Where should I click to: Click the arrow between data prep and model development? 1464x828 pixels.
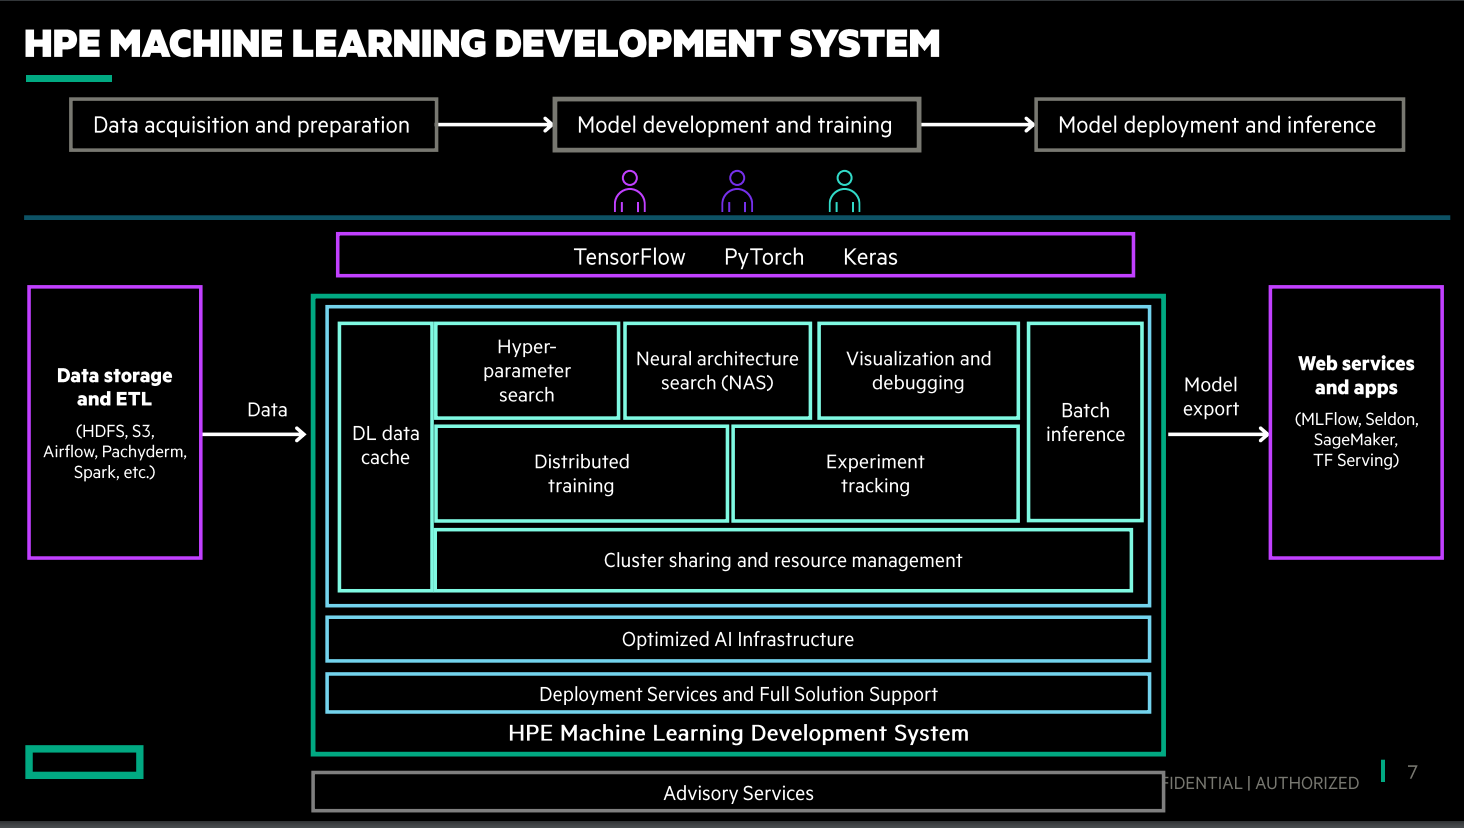[494, 124]
